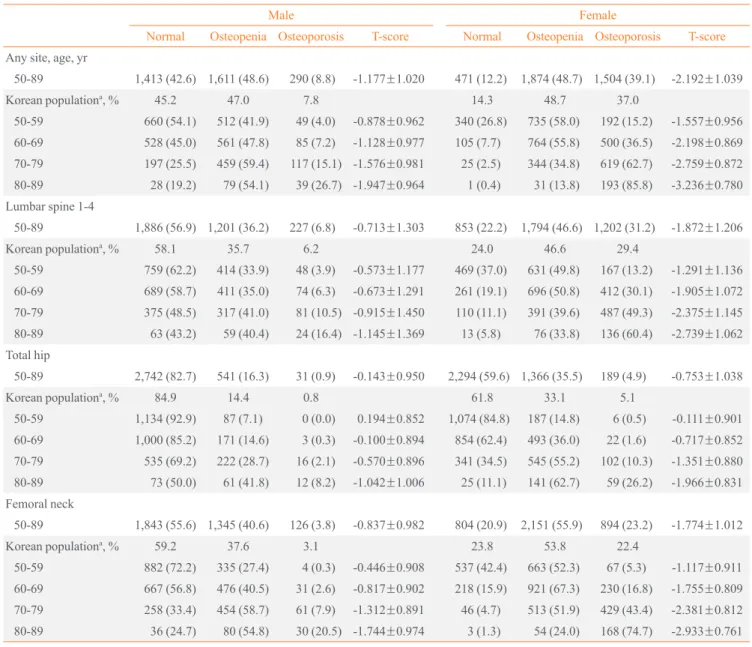
Task: Select the value '561 (47.8)'
Action: coord(243,143)
